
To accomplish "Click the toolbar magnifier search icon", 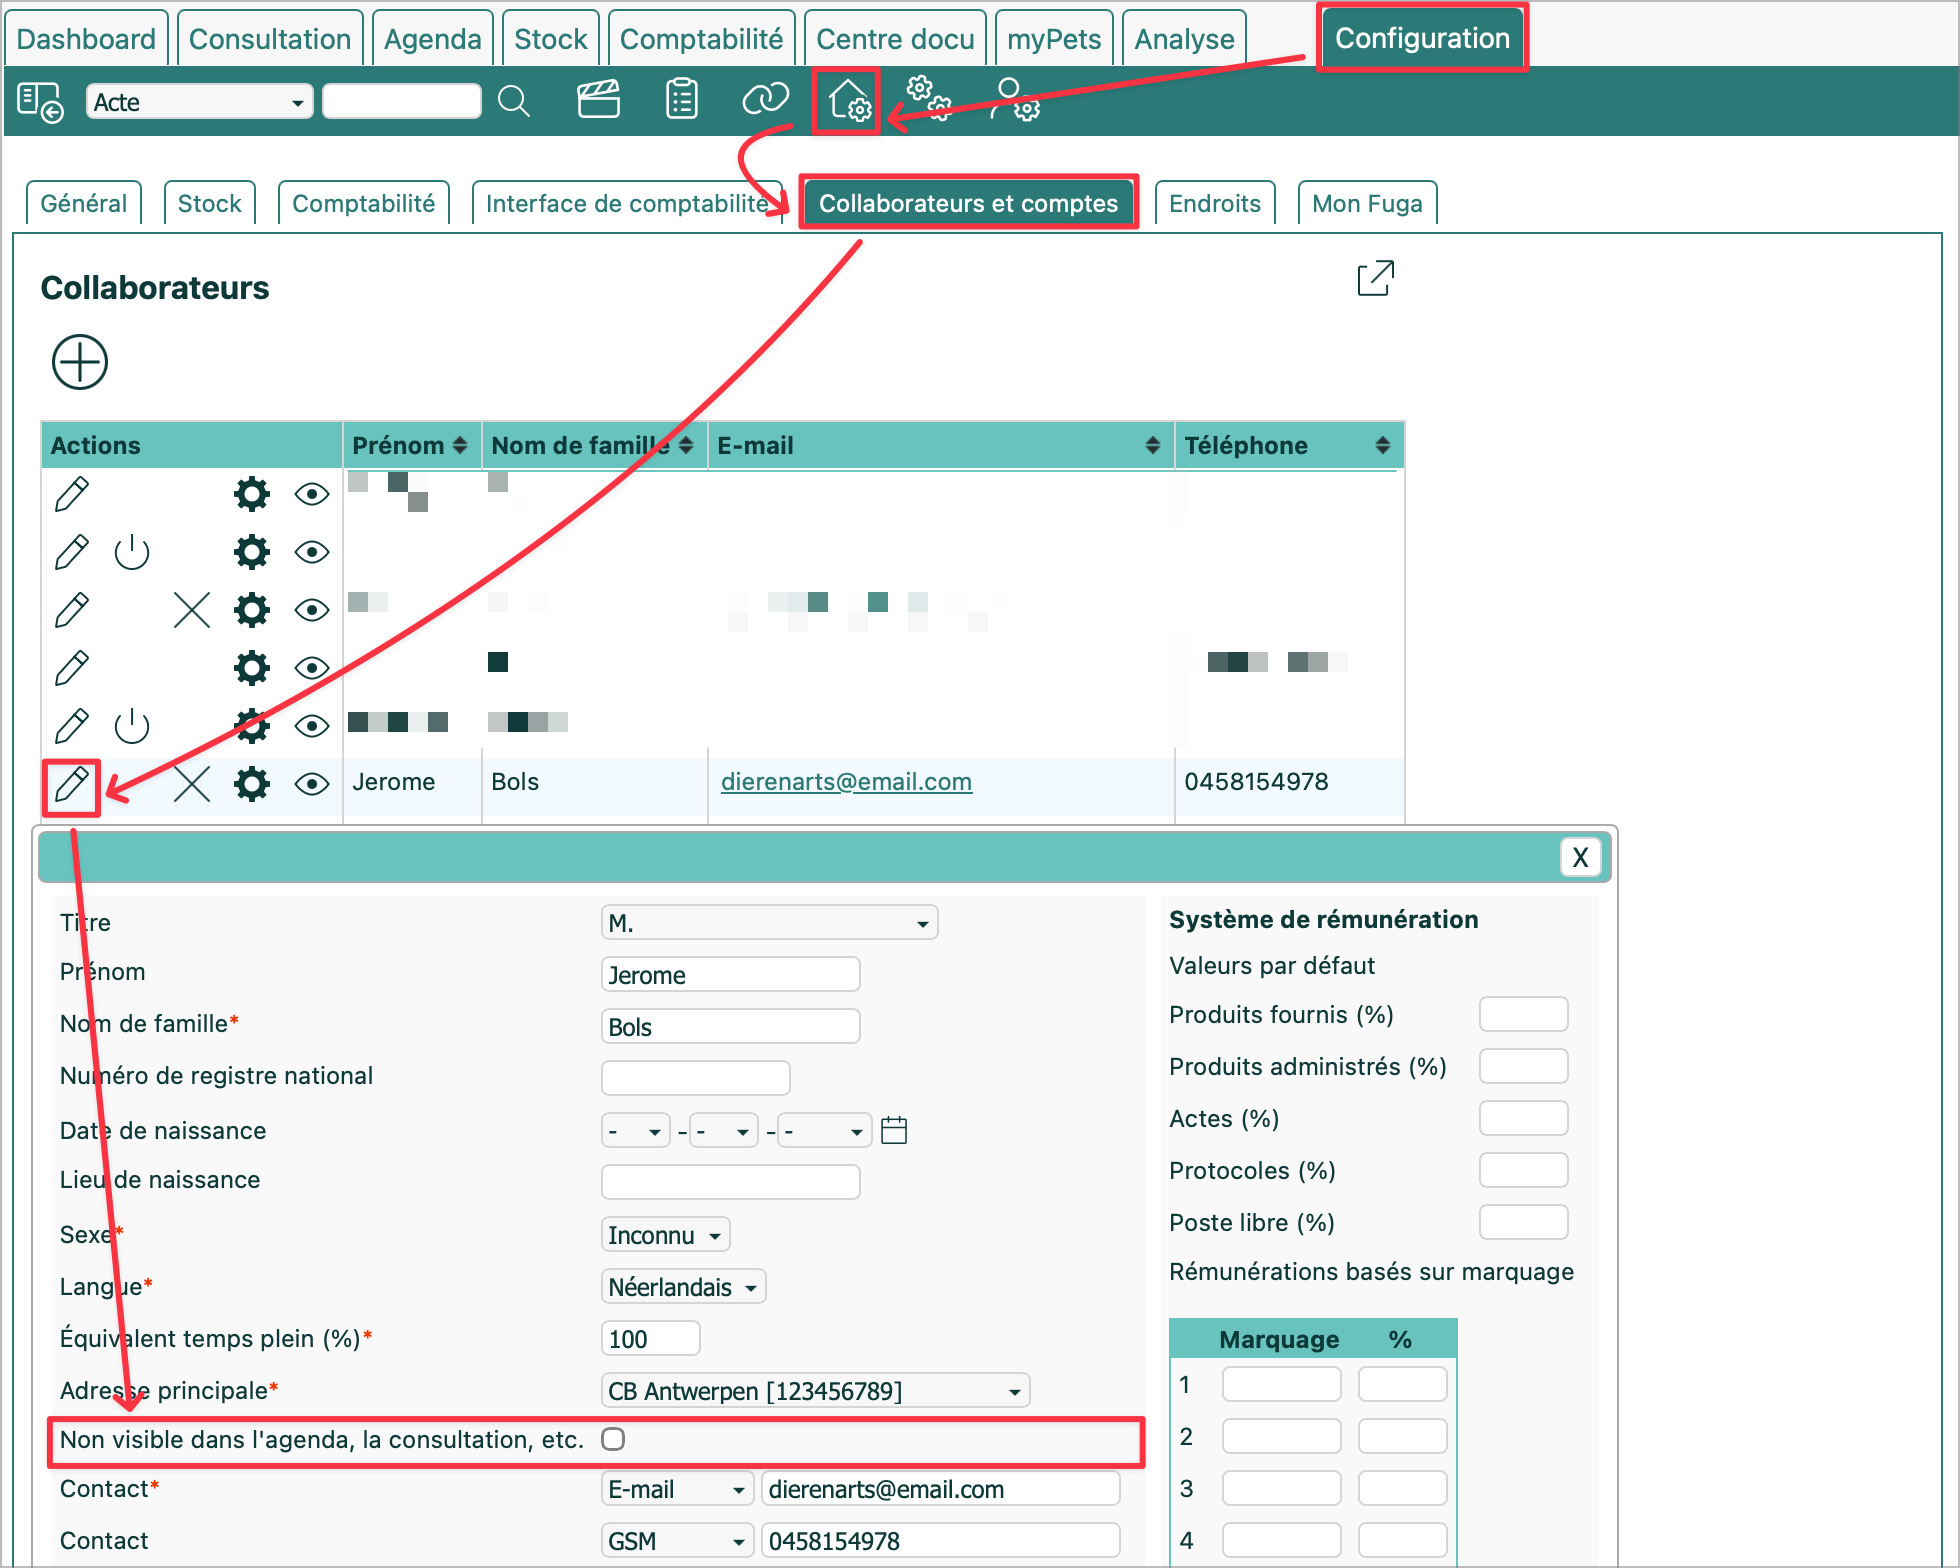I will point(514,101).
